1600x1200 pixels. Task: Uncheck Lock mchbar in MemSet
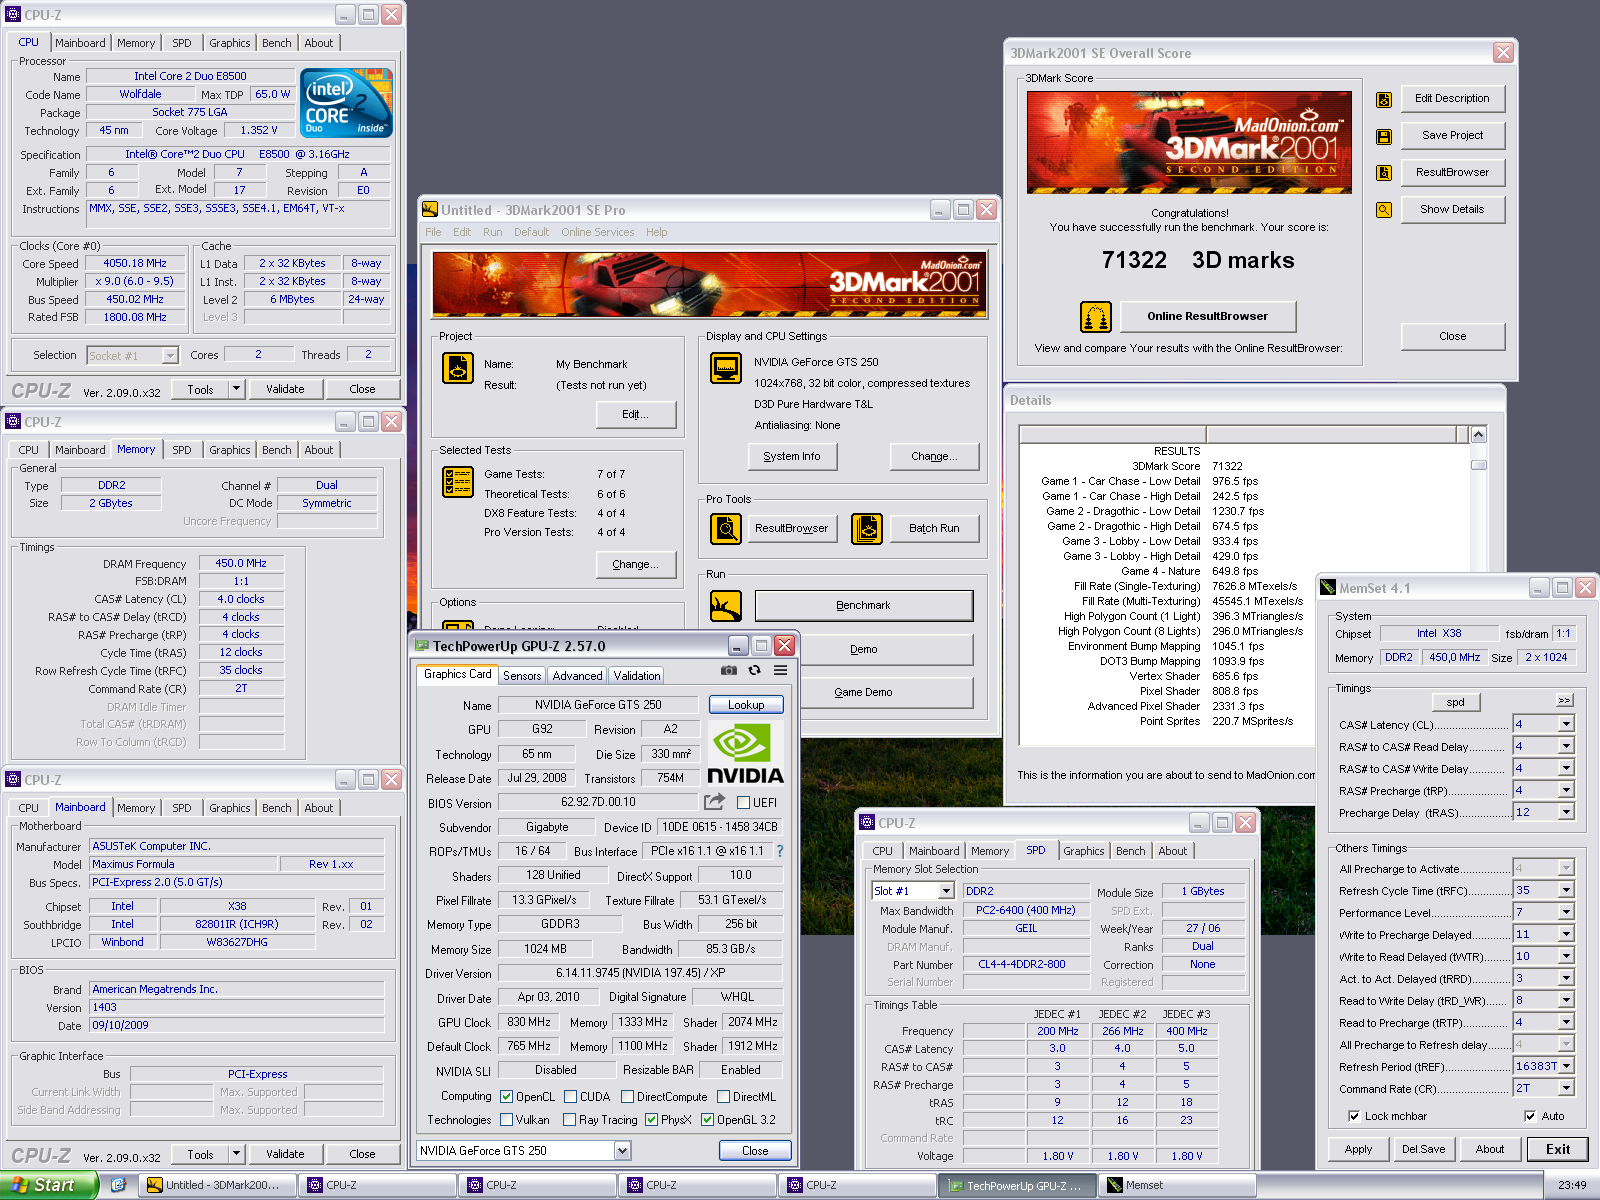point(1354,1116)
